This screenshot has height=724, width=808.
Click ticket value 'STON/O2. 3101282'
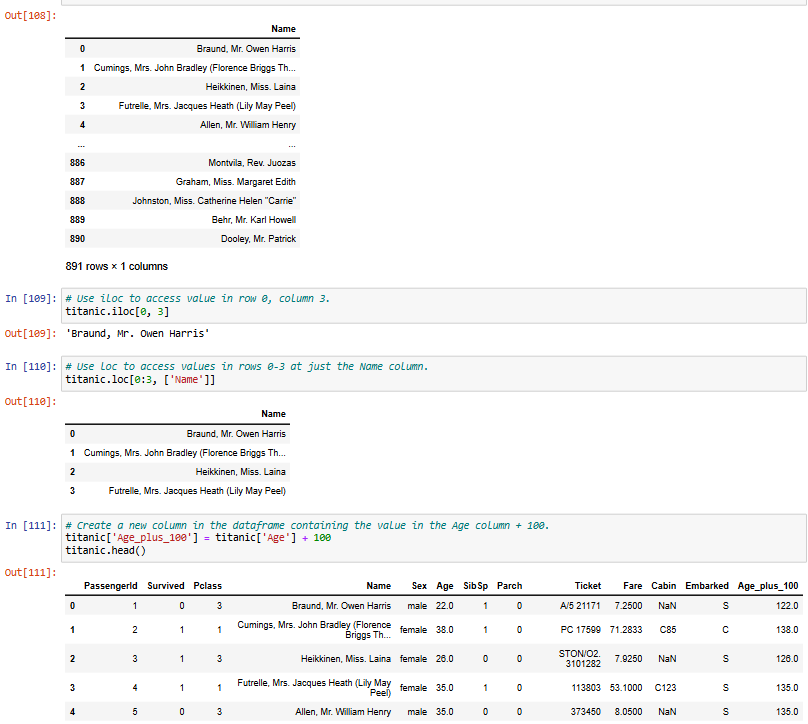click(580, 659)
